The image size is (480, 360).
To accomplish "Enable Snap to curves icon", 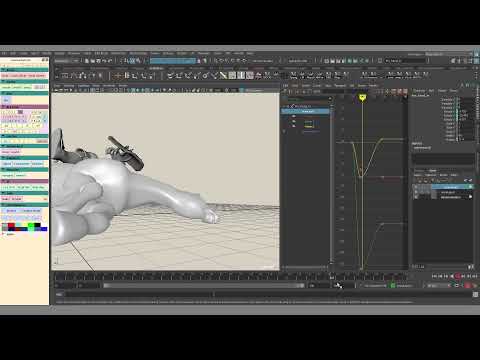I will [222, 61].
